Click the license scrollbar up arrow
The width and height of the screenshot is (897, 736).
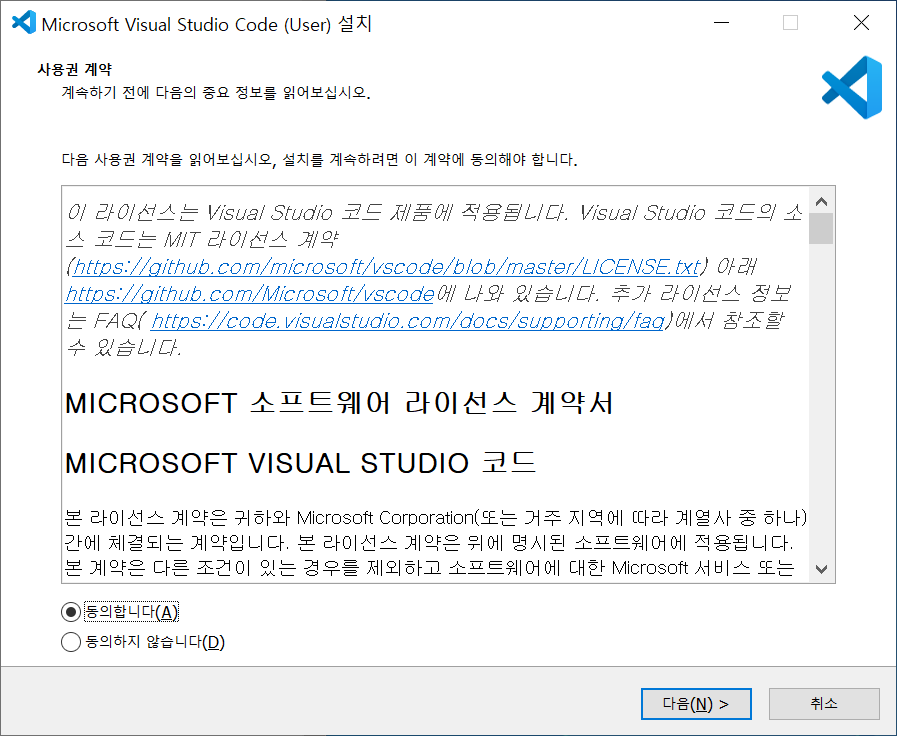point(821,201)
